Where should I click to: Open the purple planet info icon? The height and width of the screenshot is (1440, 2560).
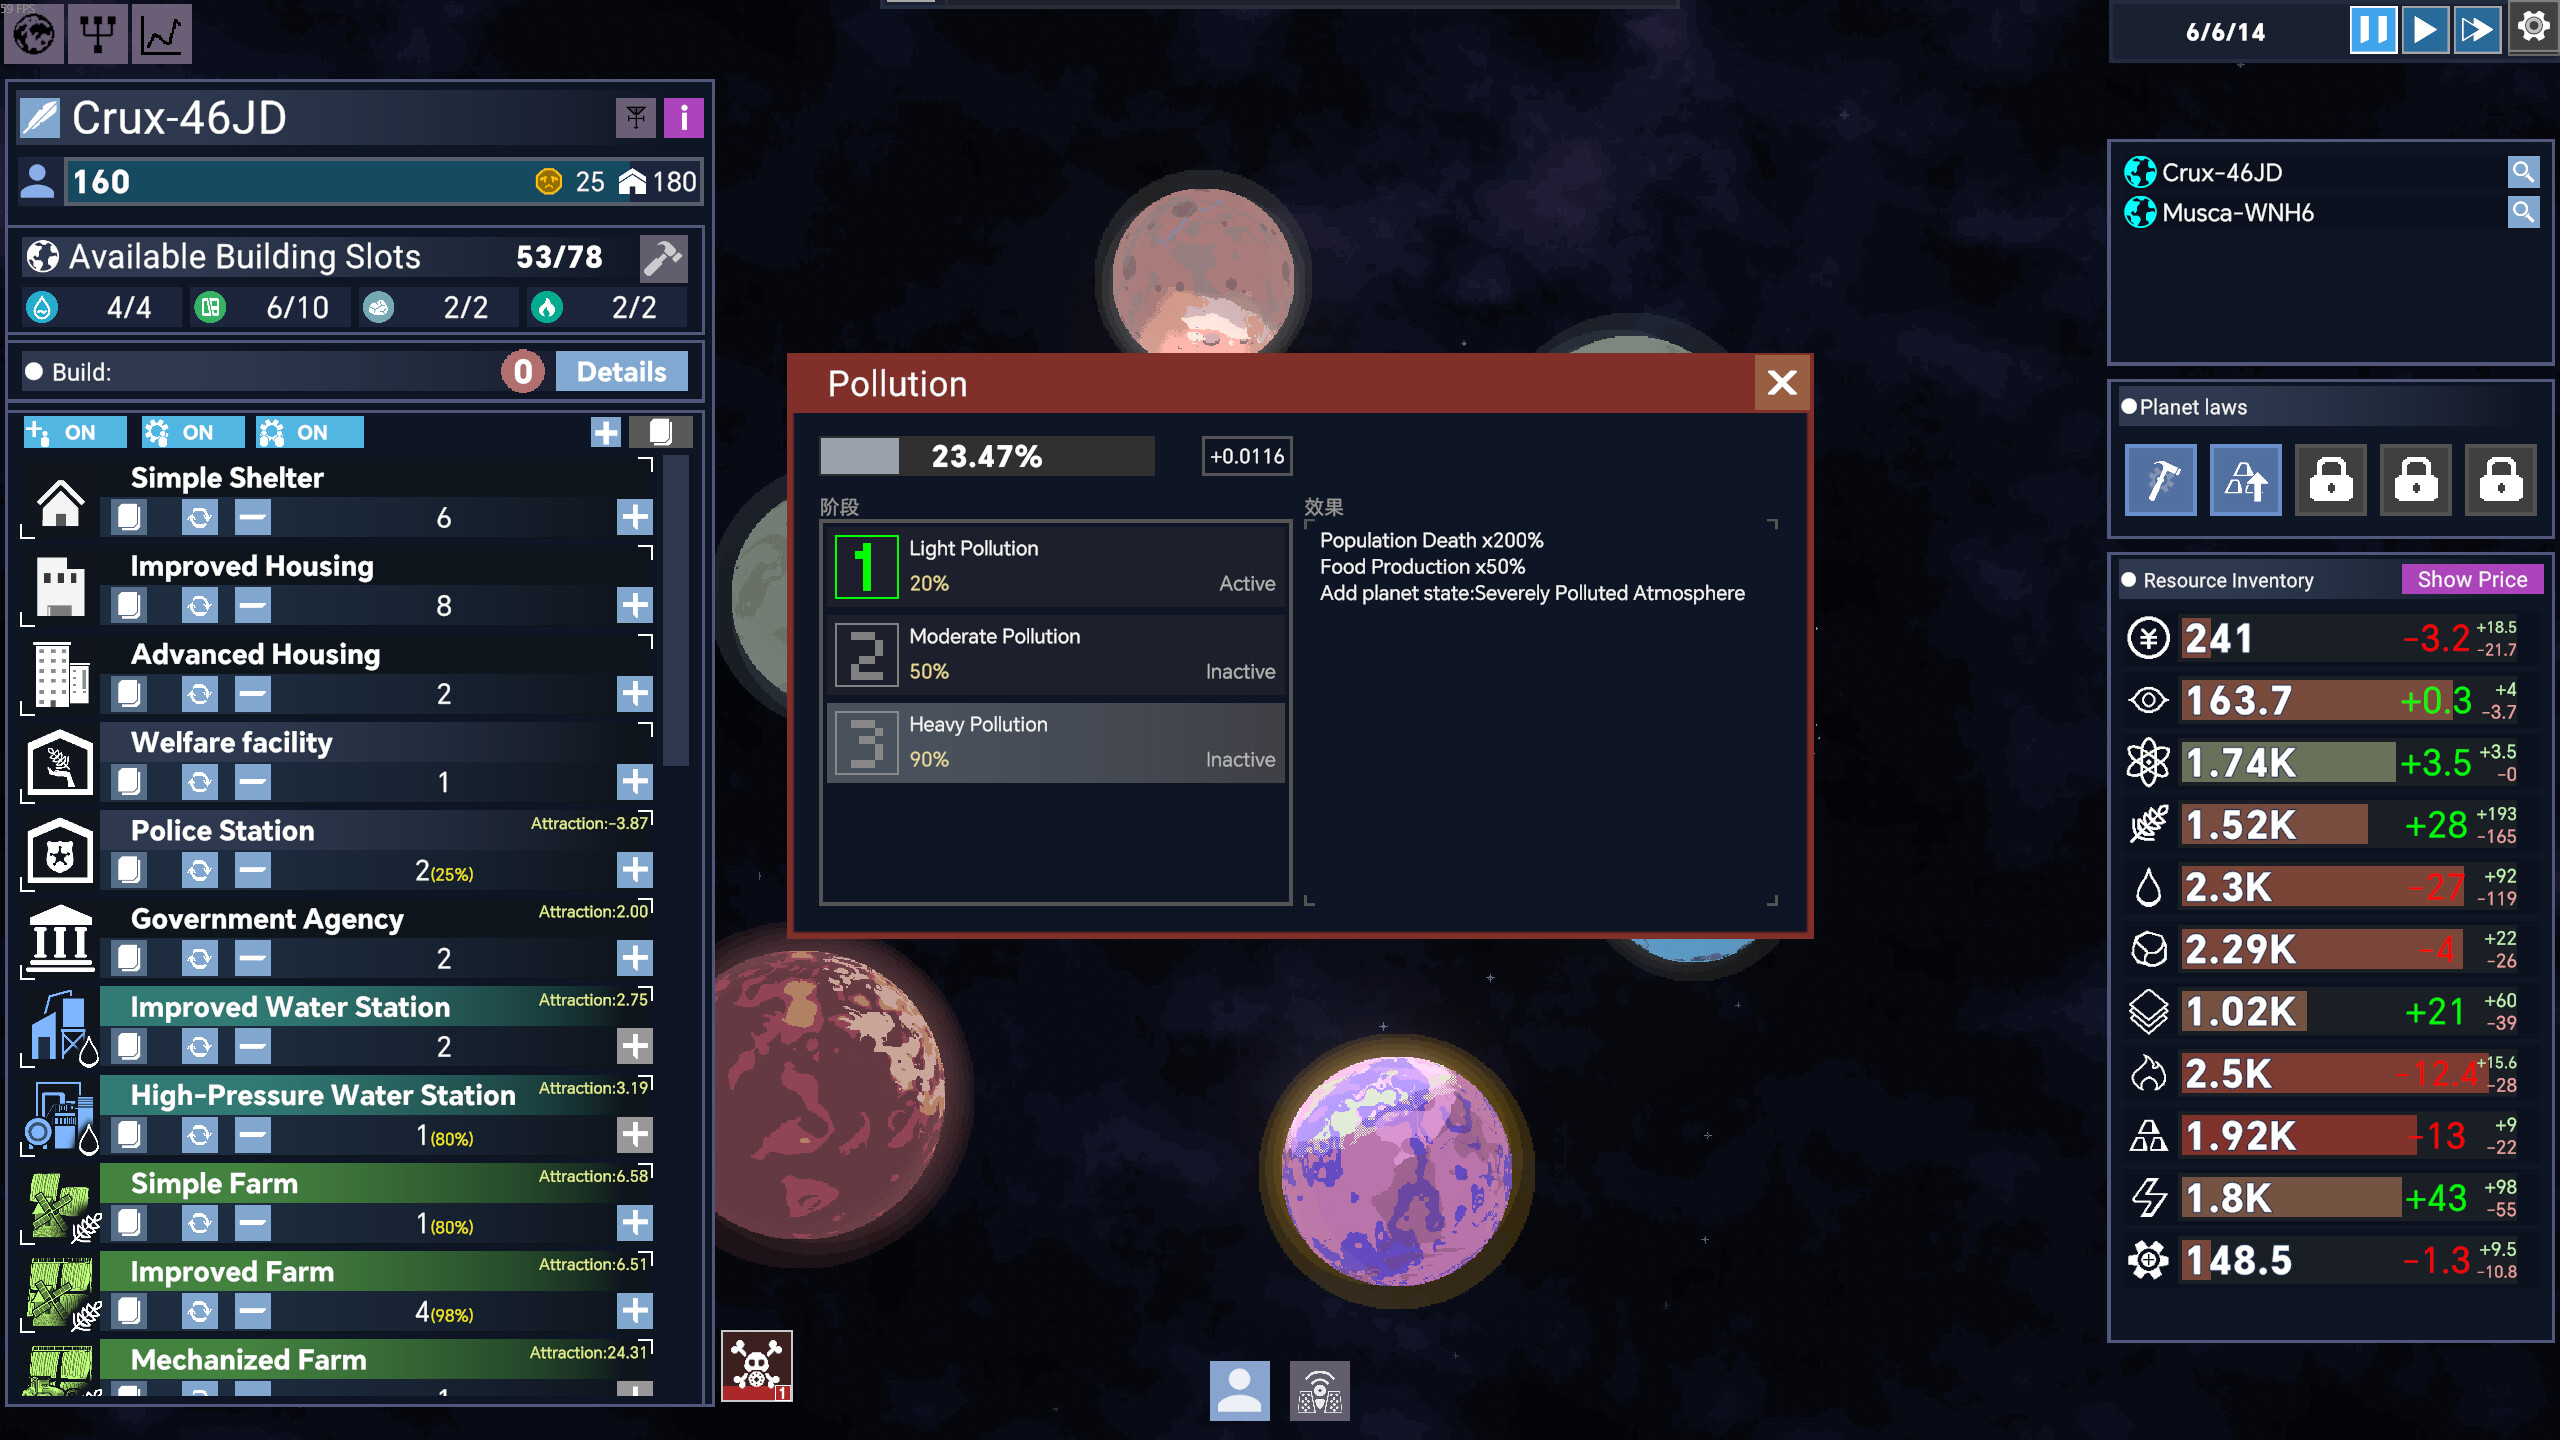click(x=684, y=118)
